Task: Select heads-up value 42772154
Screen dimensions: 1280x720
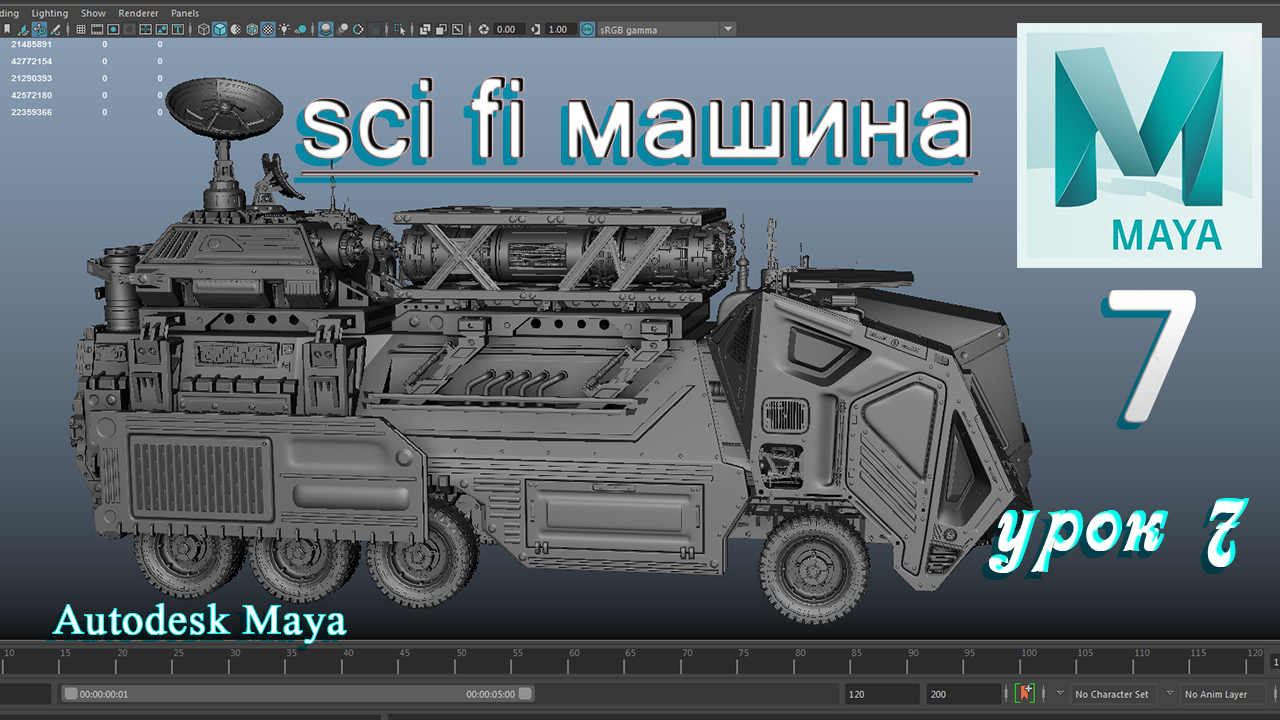Action: (x=31, y=61)
